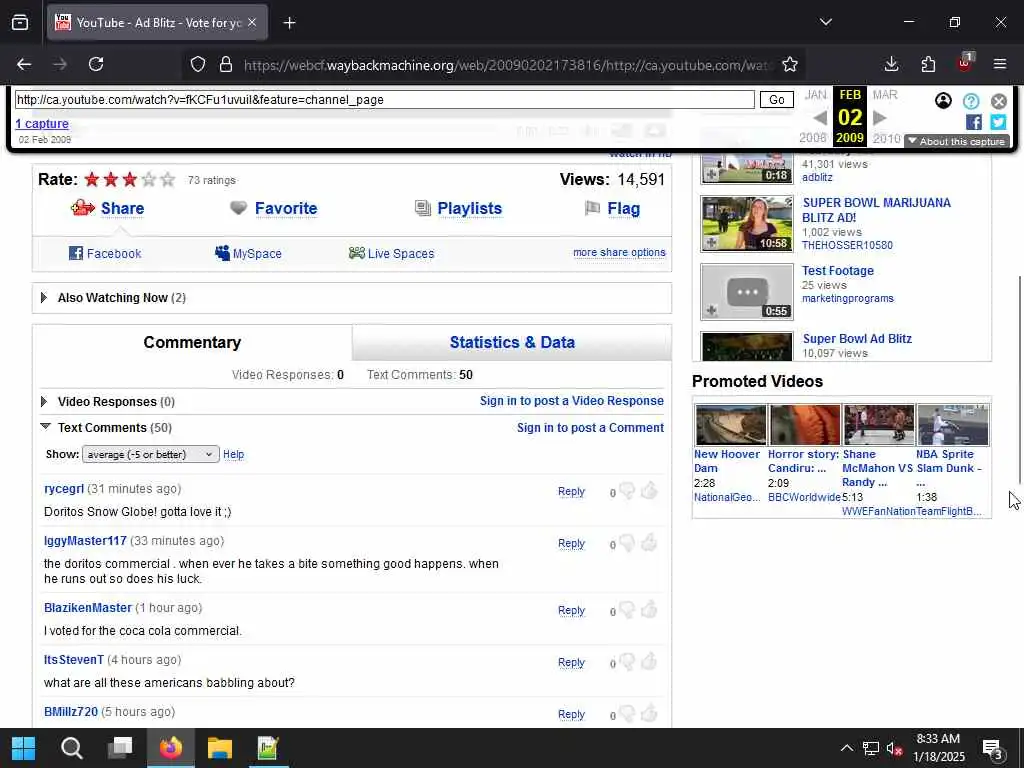Go to previous capture arrow

pos(821,118)
